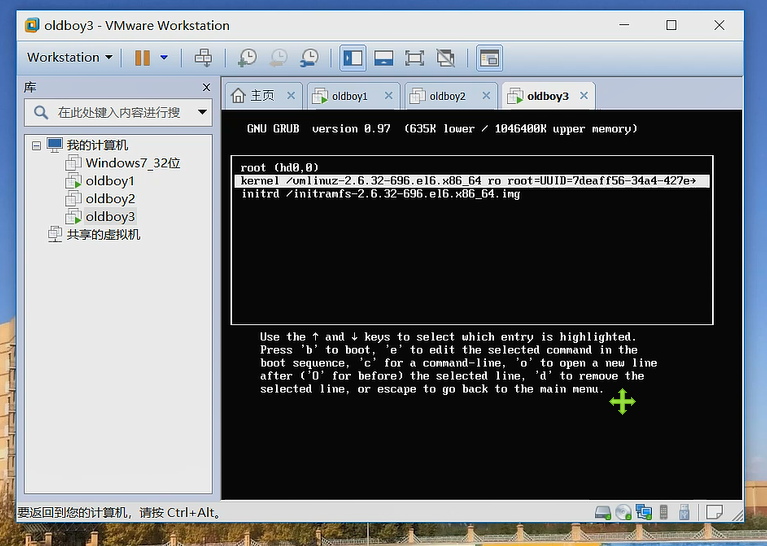Select oldboy3 in the library tree
This screenshot has width=767, height=546.
point(110,216)
